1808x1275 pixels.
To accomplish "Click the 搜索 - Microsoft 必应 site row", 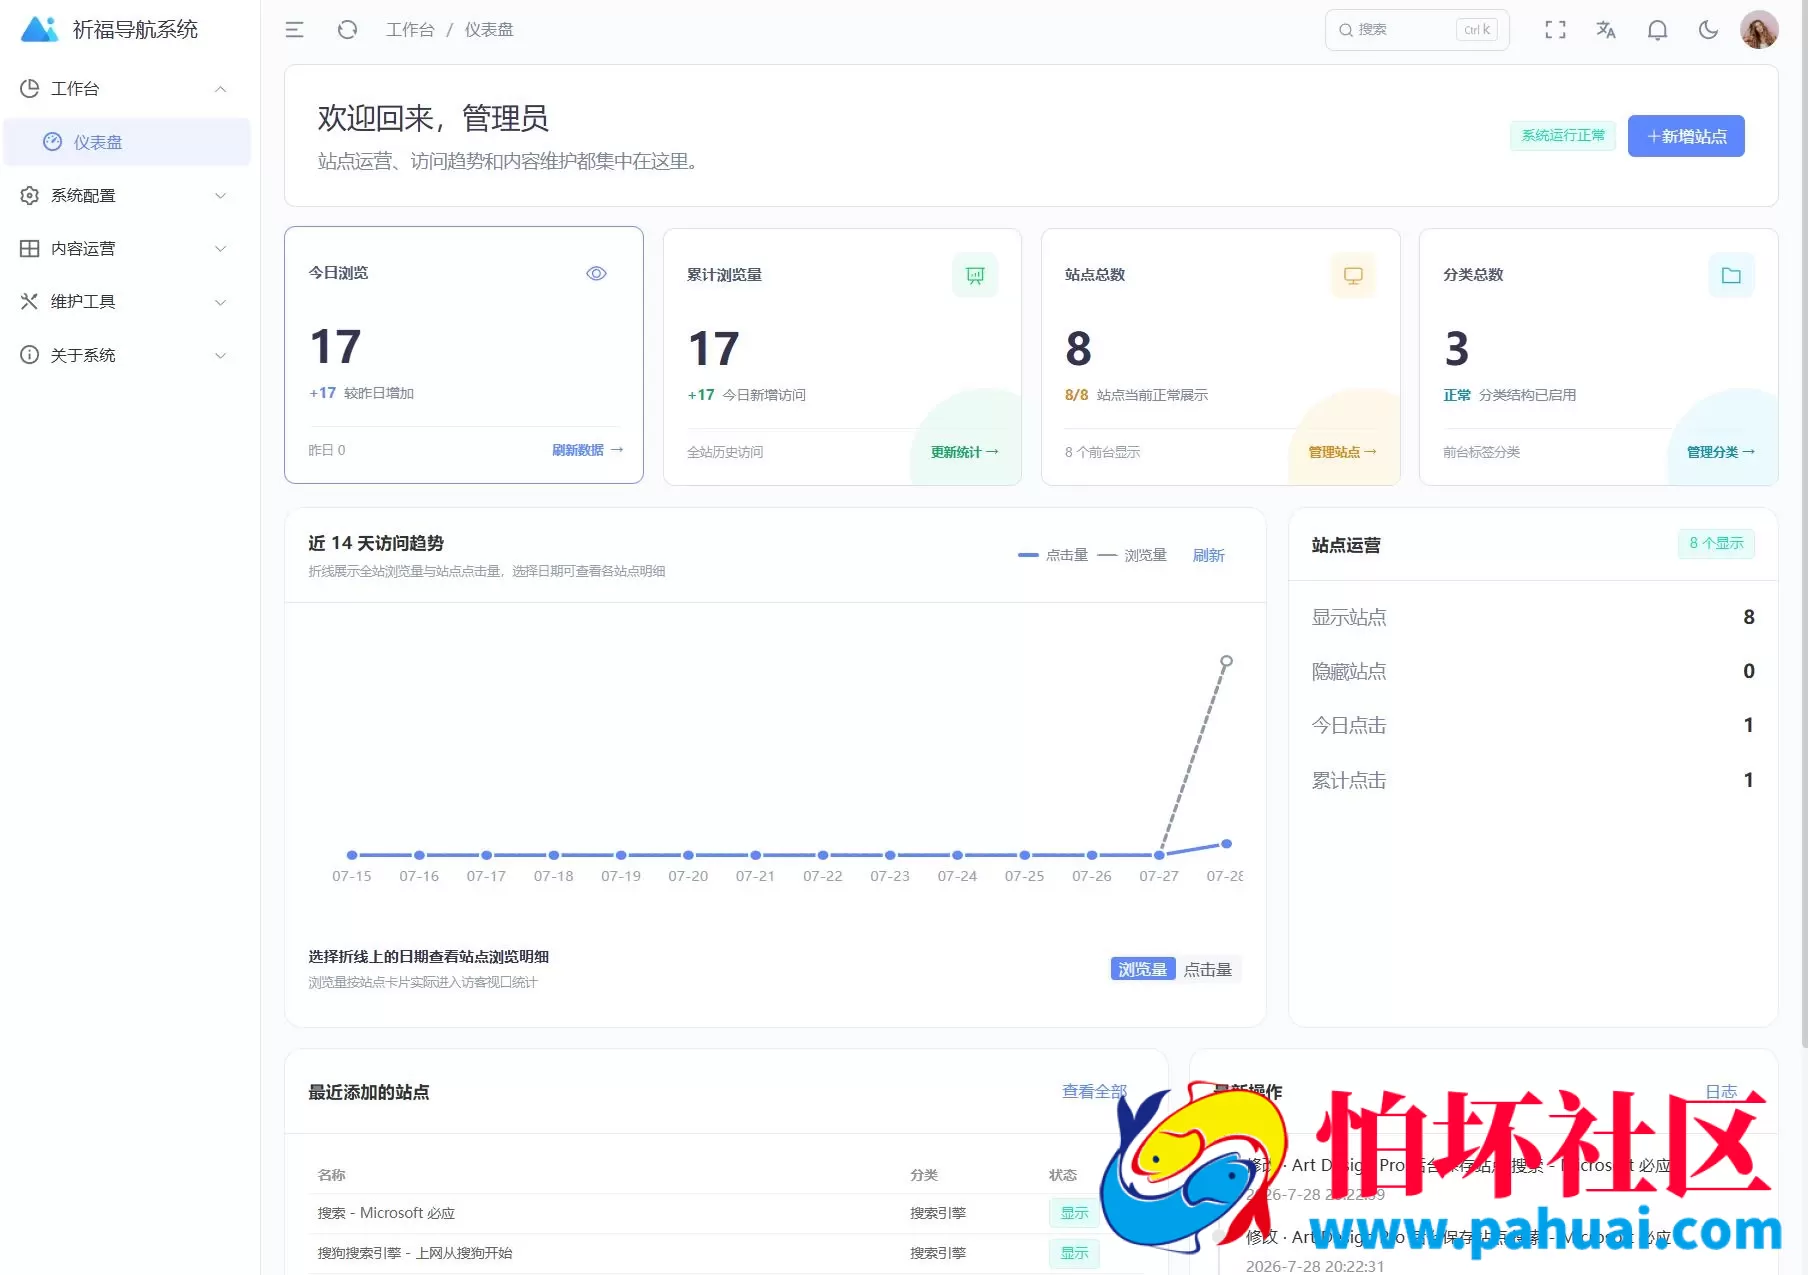I will pos(726,1213).
